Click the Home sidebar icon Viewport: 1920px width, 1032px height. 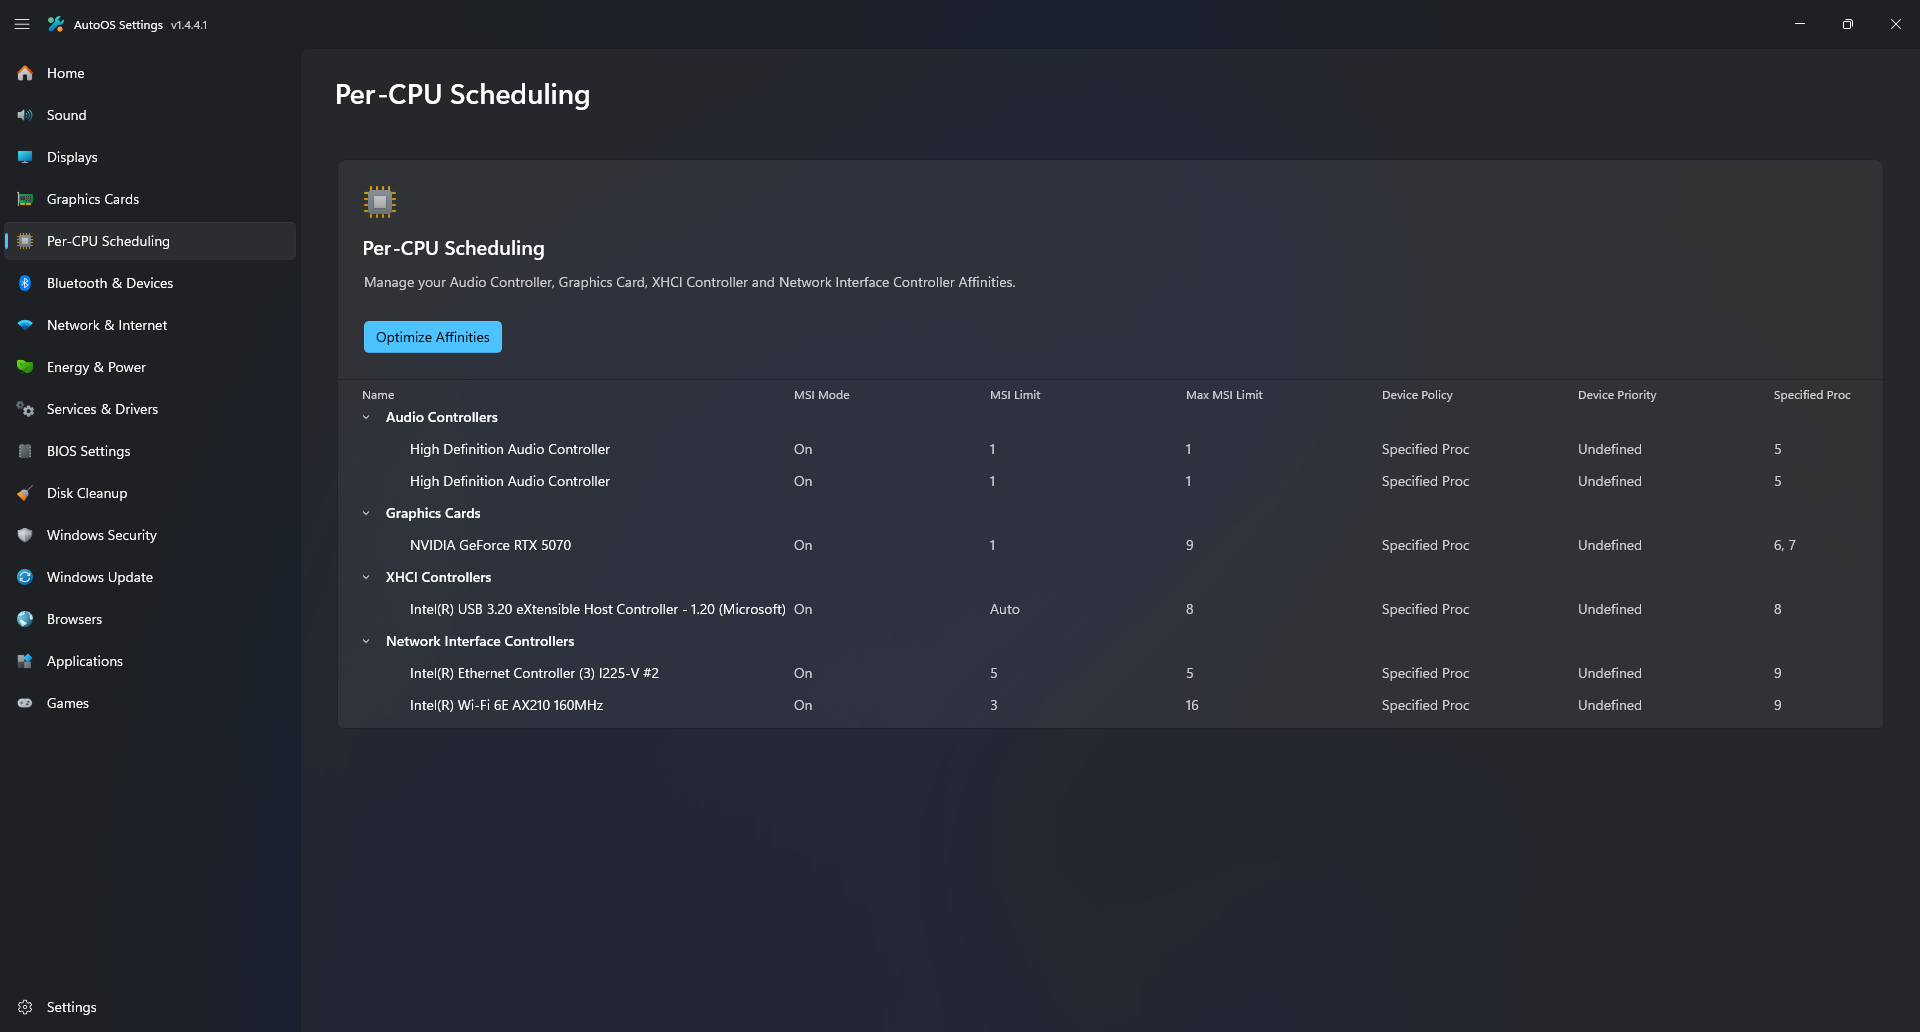(x=25, y=73)
